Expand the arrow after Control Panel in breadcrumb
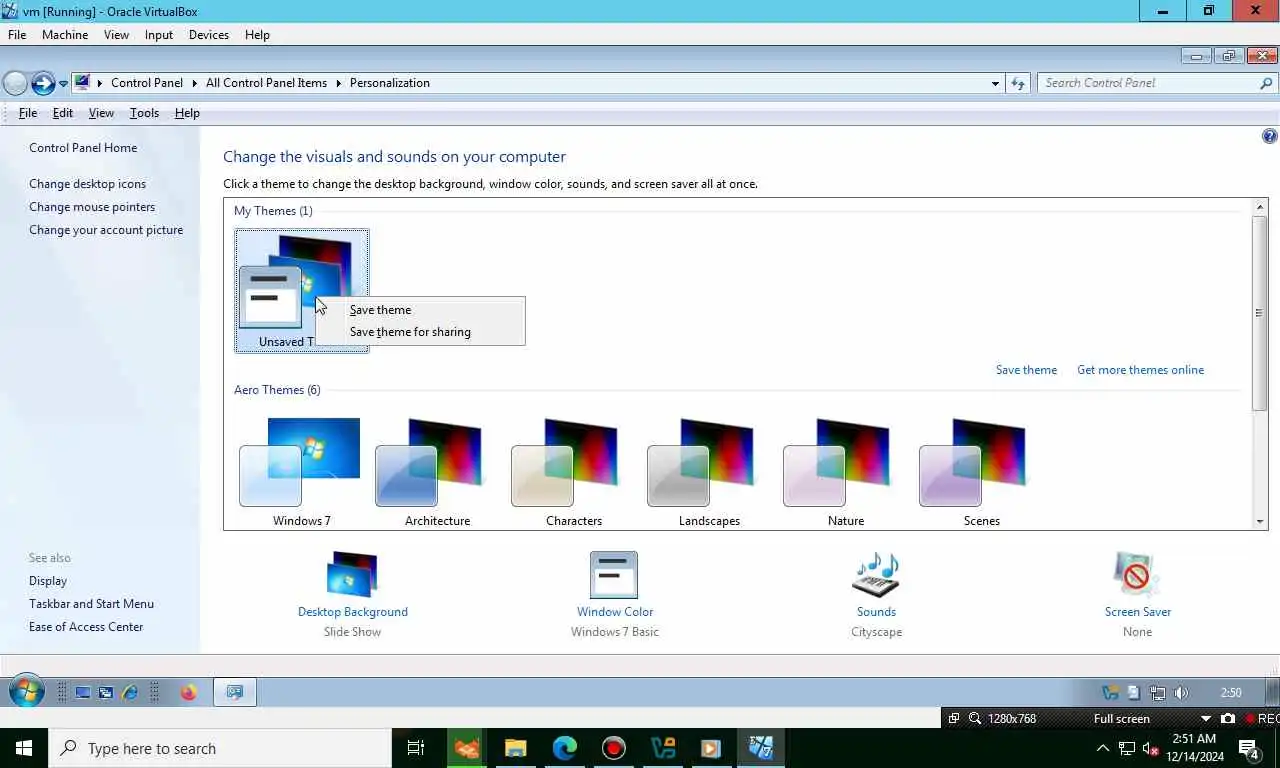 [195, 83]
